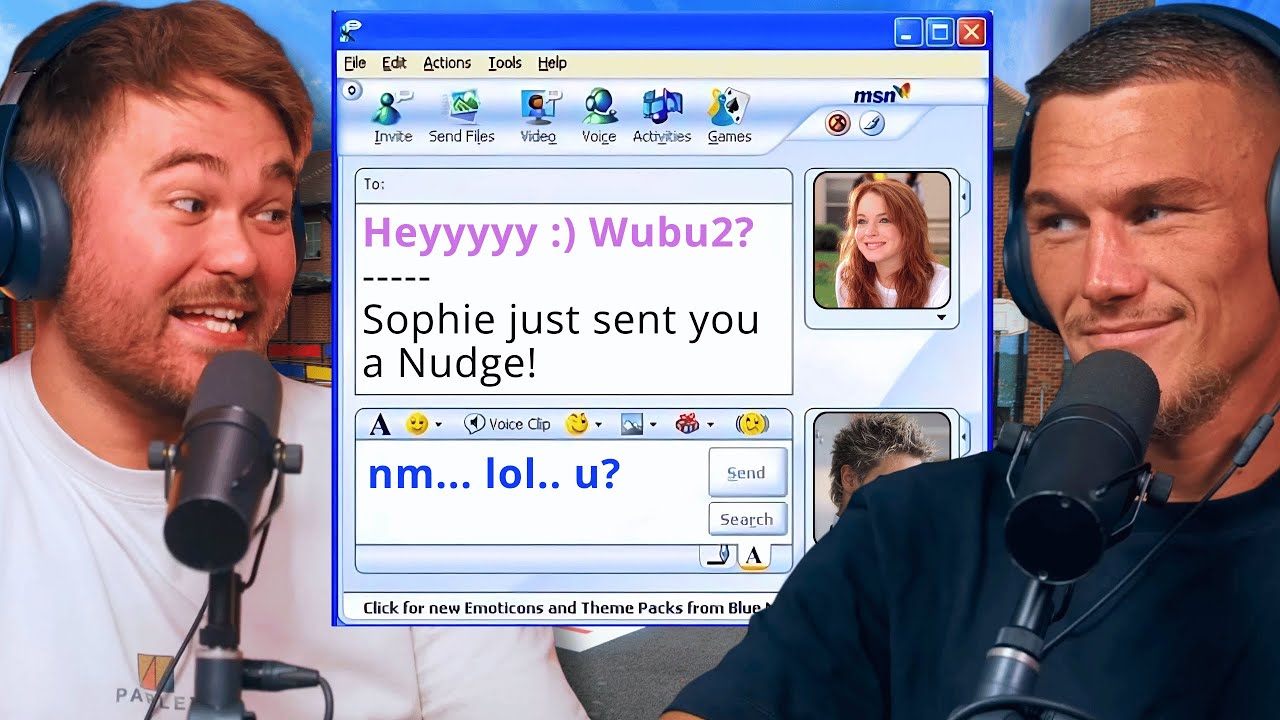Close the MSN chat window

click(x=971, y=32)
